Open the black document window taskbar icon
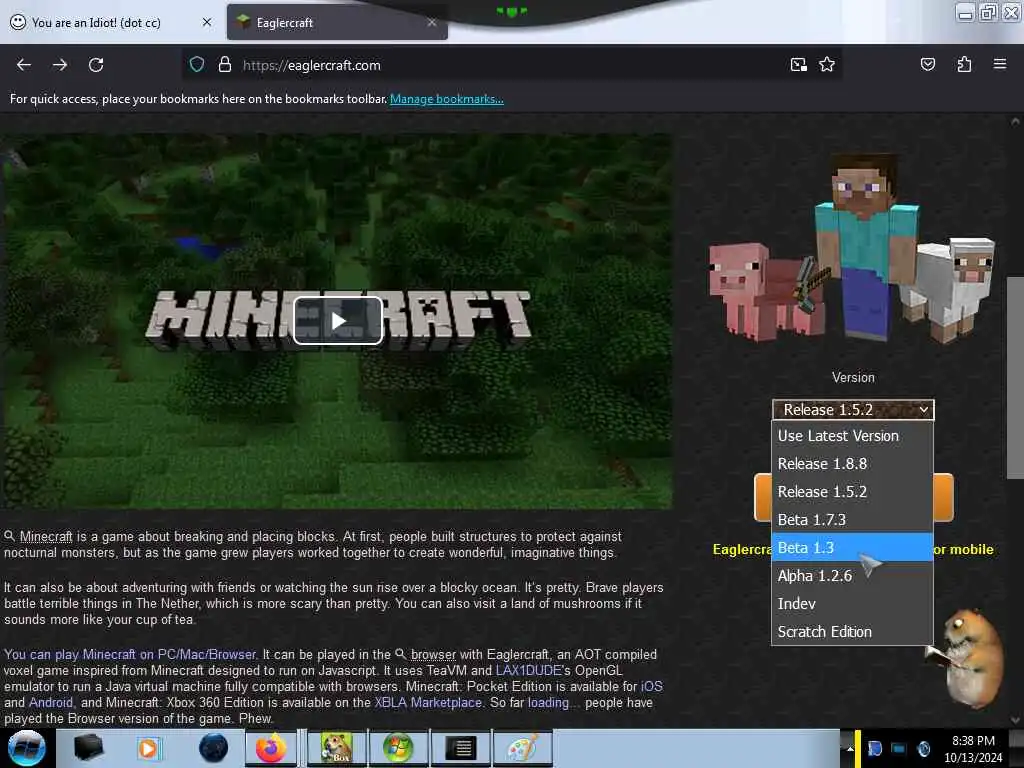Image resolution: width=1024 pixels, height=768 pixels. (x=460, y=748)
